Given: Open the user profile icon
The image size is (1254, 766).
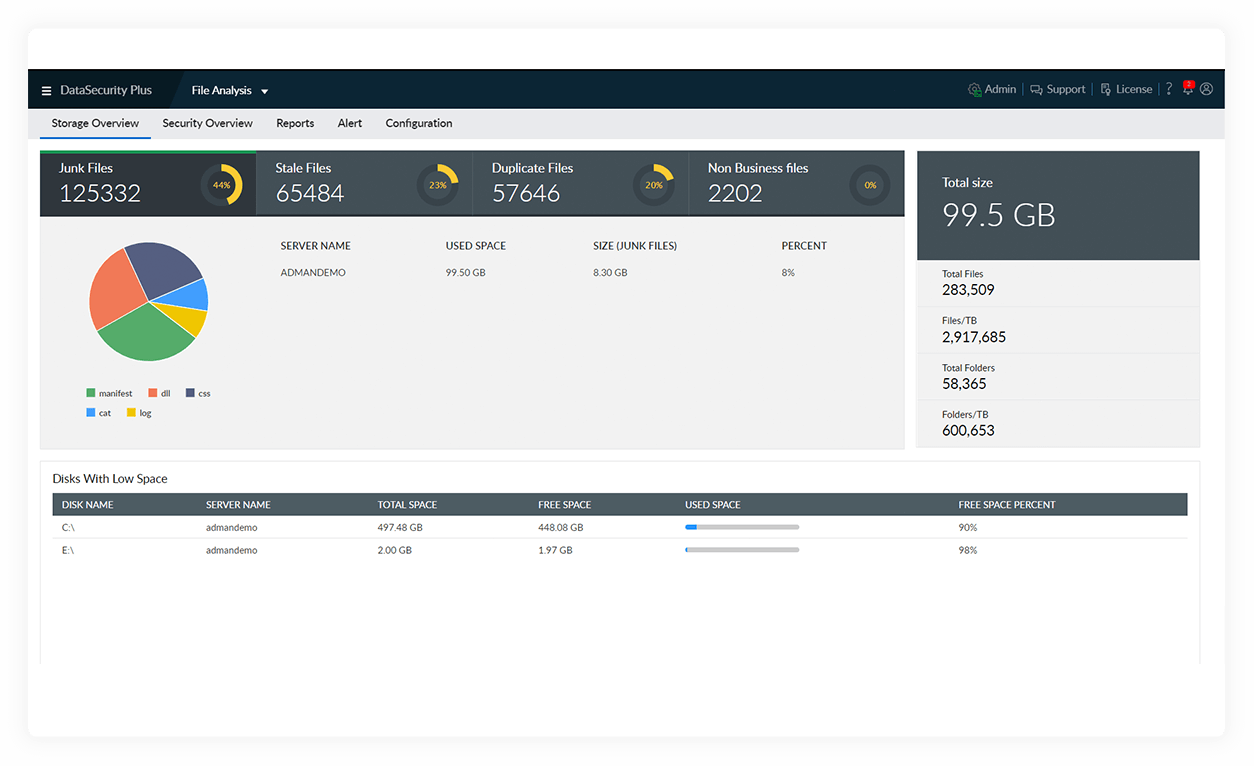Looking at the screenshot, I should 1206,89.
